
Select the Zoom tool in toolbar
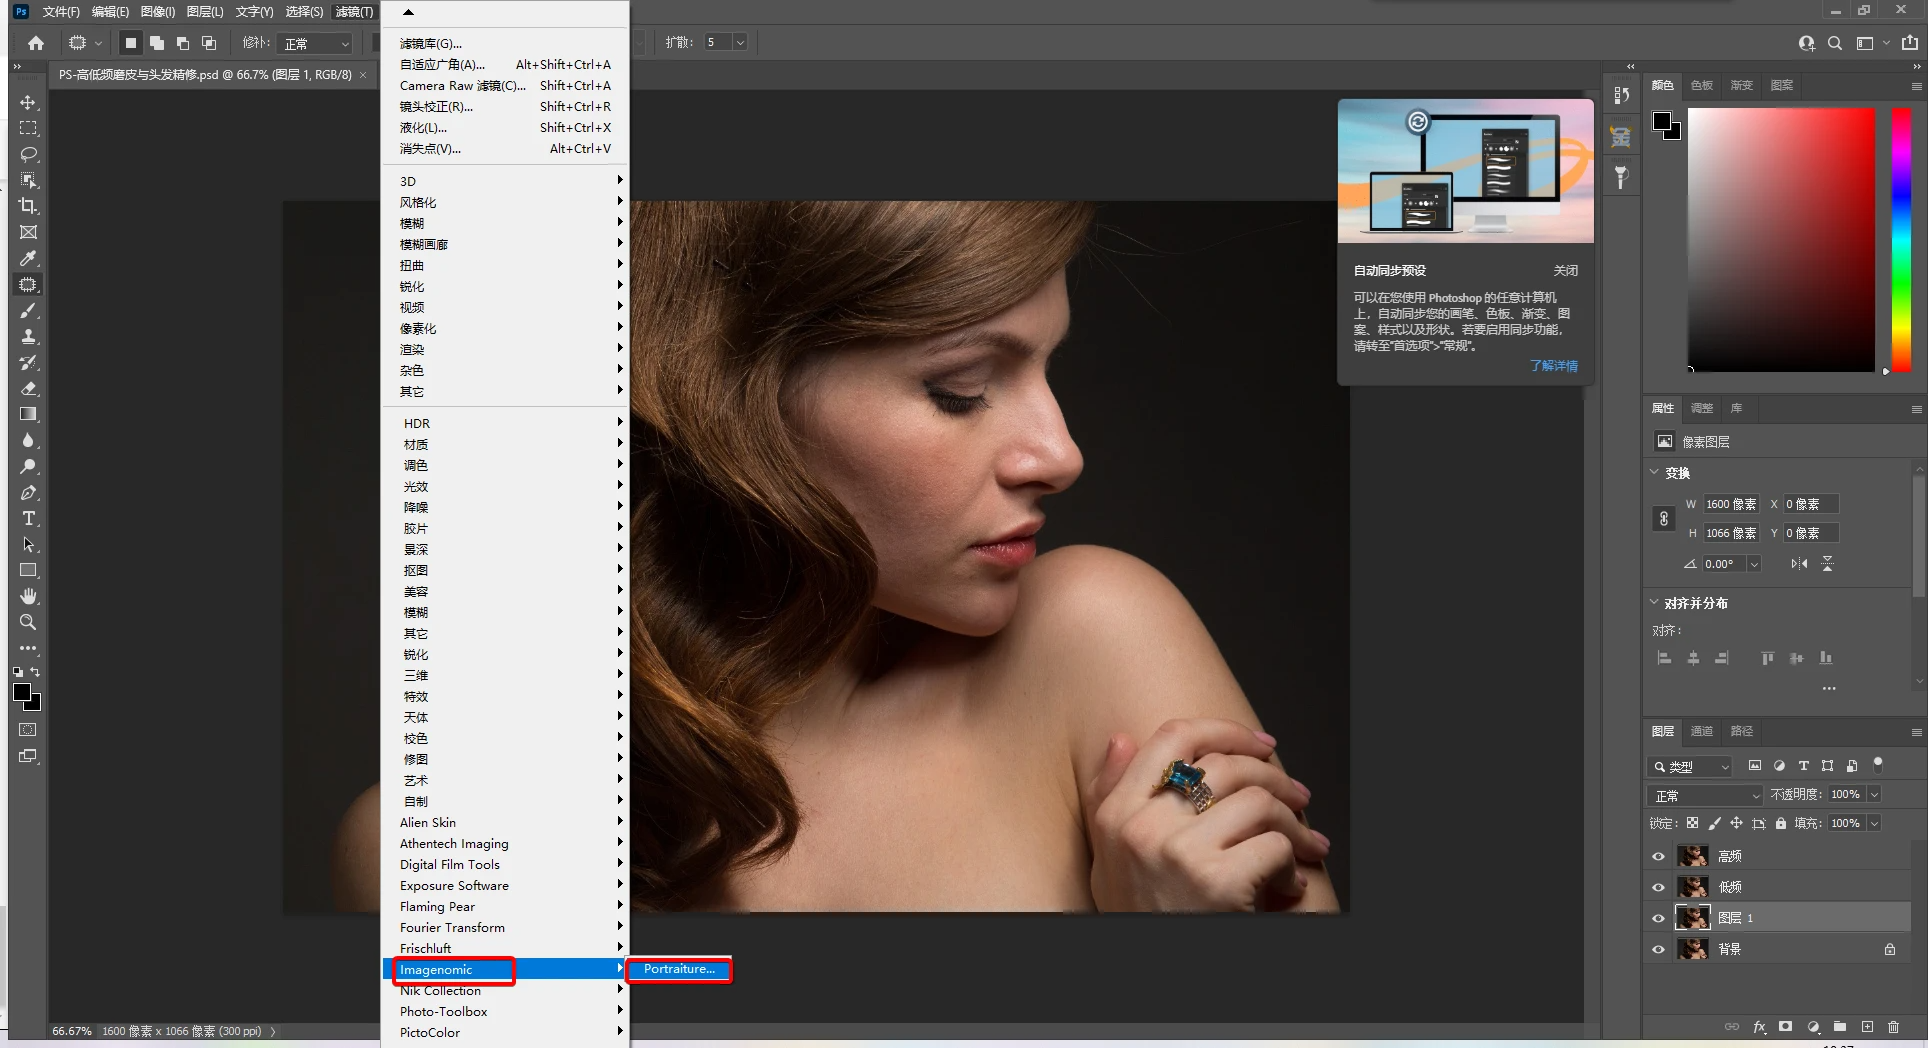[28, 622]
